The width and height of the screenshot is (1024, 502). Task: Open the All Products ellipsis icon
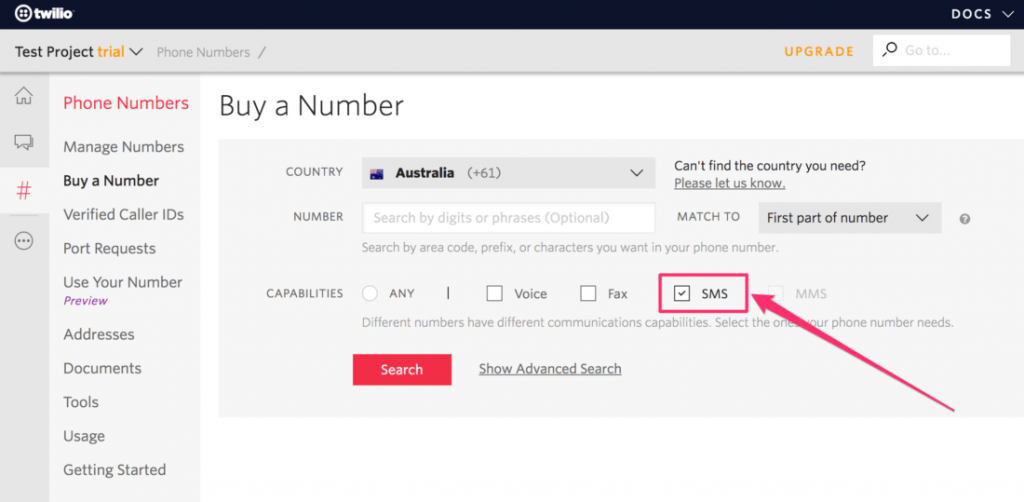[24, 241]
